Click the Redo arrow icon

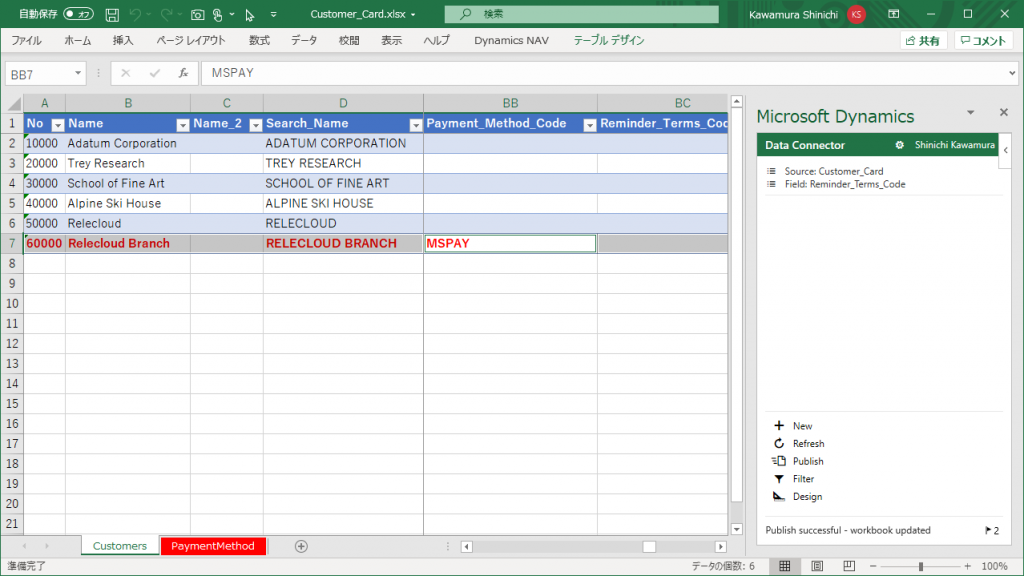(x=167, y=14)
